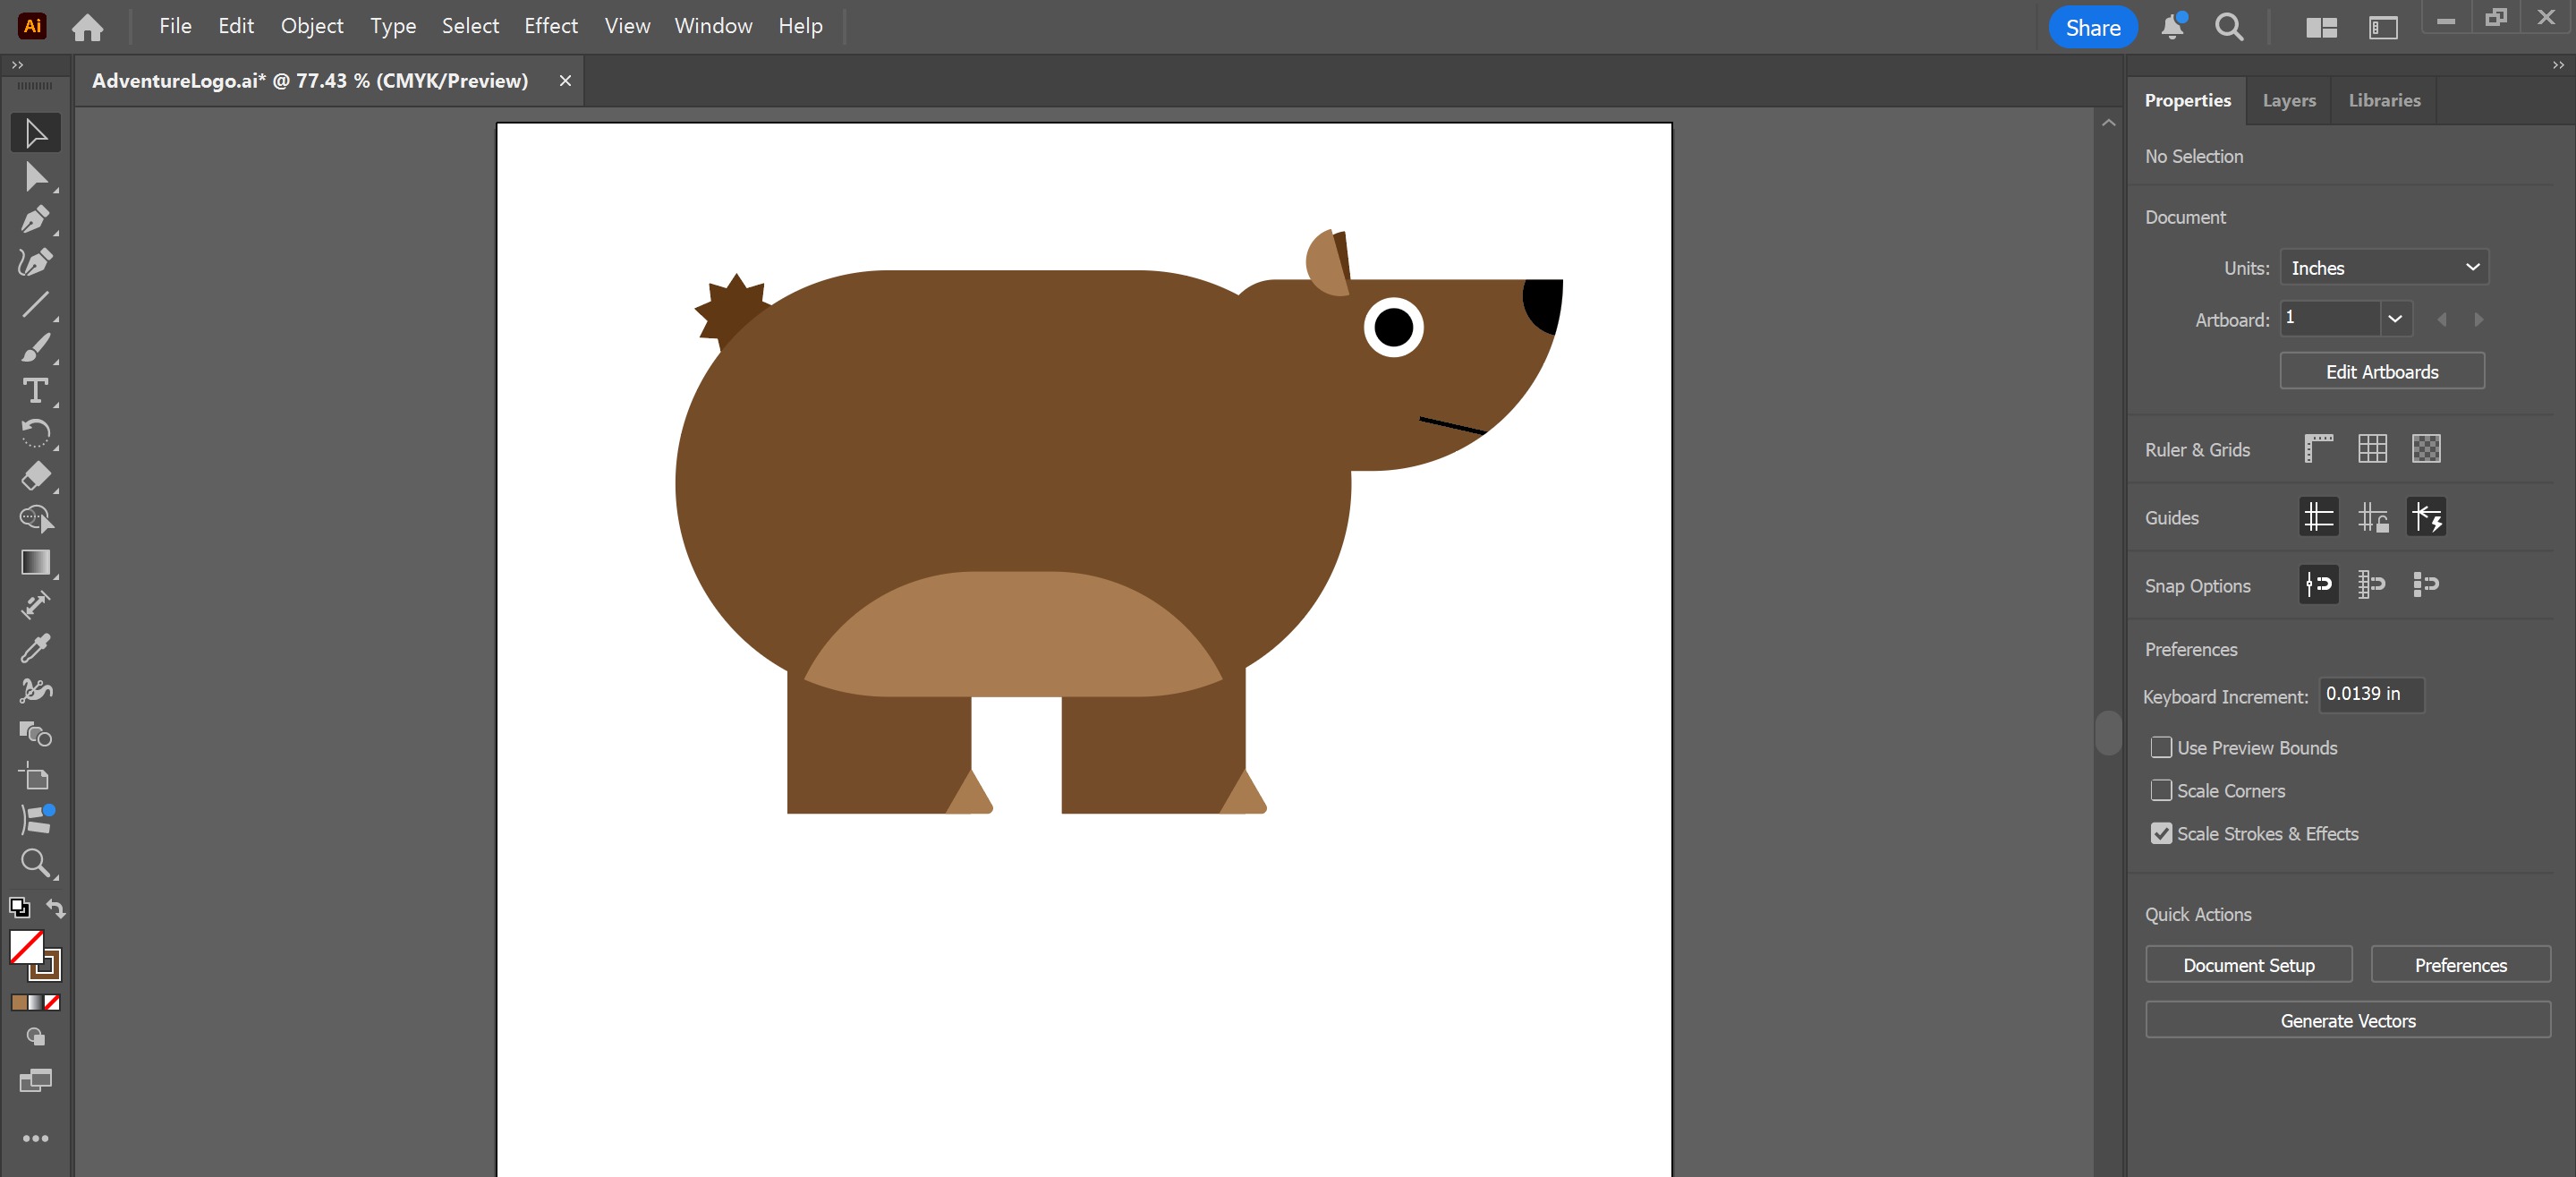Click the vertical scrollbar thumb

pos(2108,732)
